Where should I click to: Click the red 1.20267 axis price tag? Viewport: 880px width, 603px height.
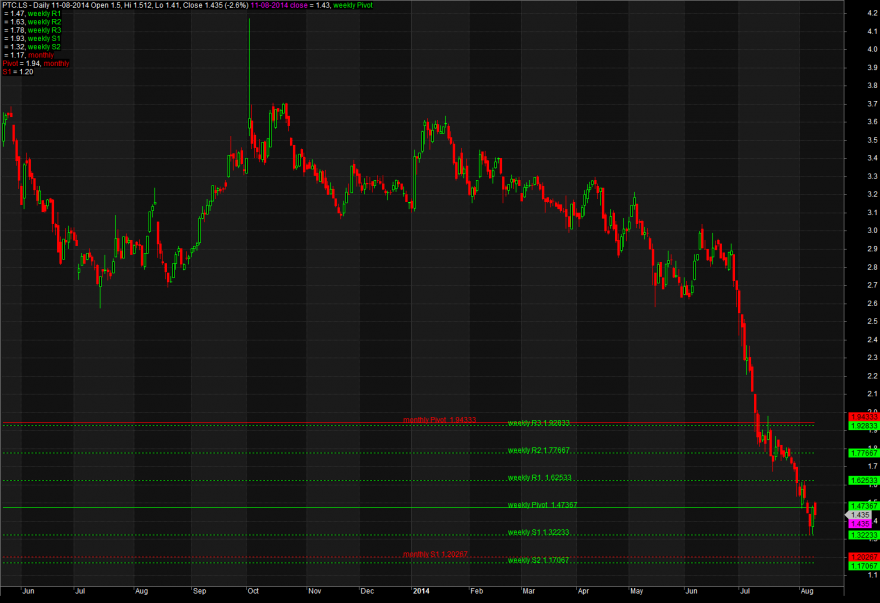(864, 558)
